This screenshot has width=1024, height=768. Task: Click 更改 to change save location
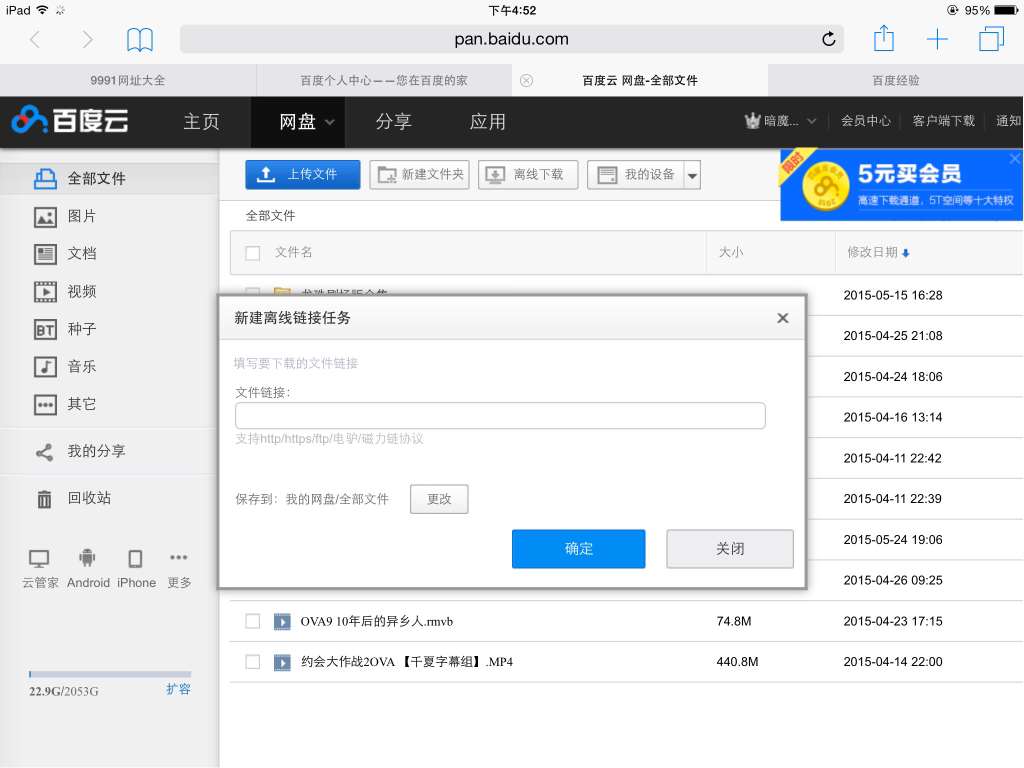pyautogui.click(x=439, y=499)
